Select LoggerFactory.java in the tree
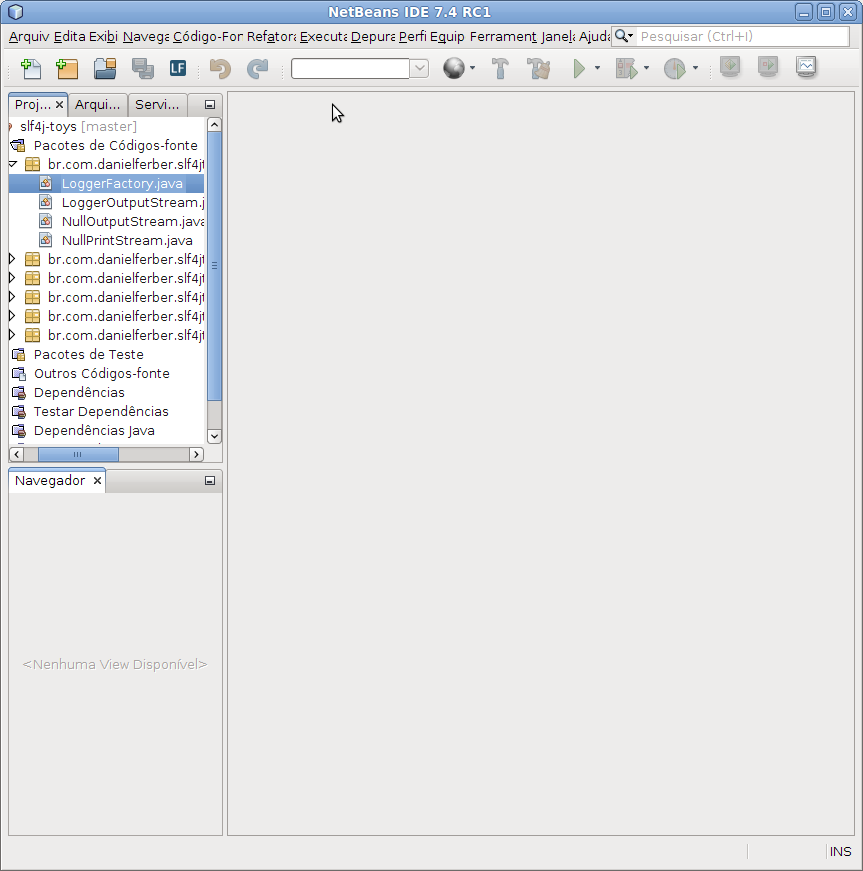The image size is (863, 871). 122,183
